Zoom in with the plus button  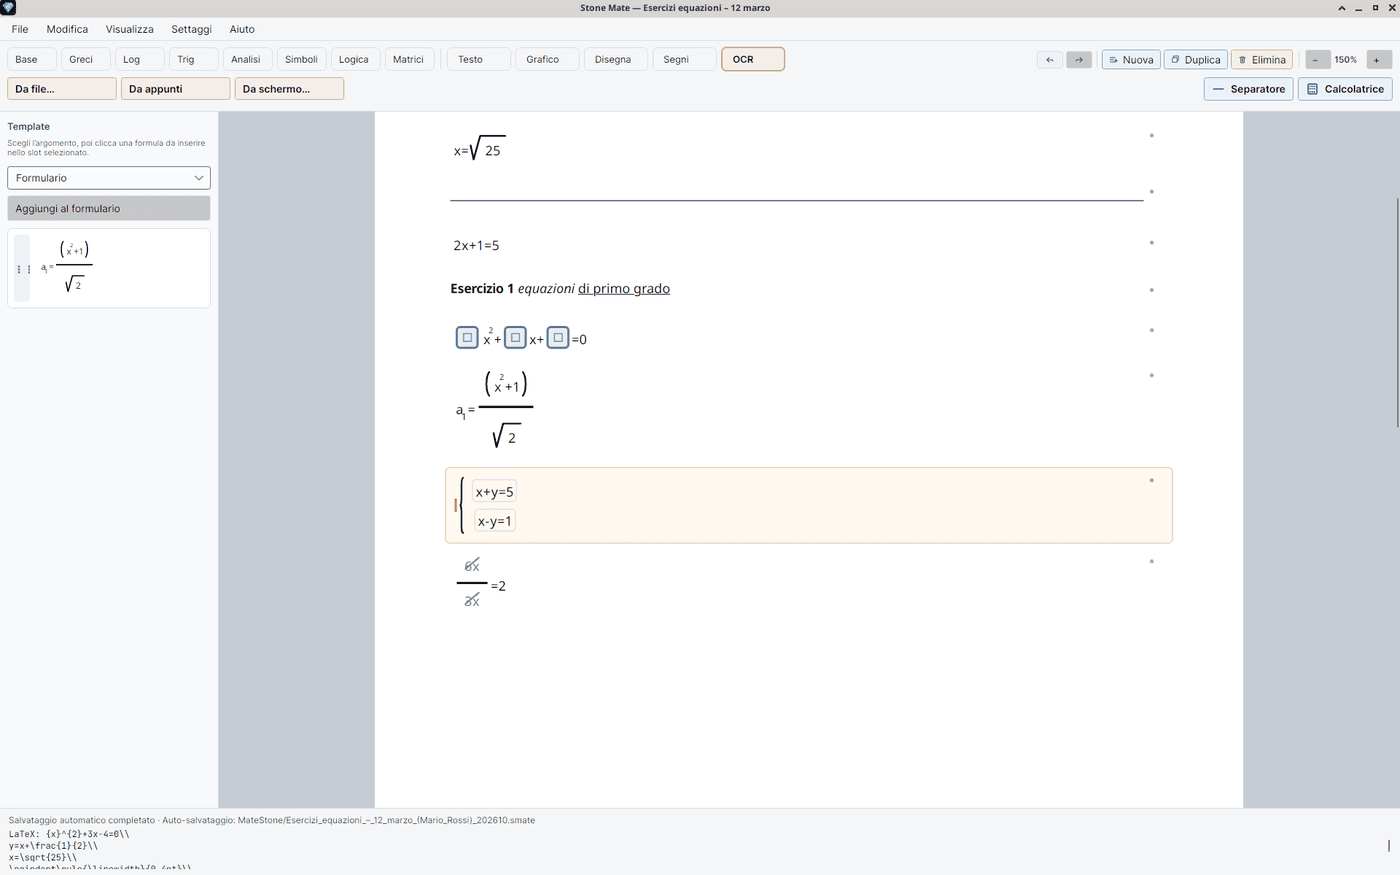coord(1376,60)
